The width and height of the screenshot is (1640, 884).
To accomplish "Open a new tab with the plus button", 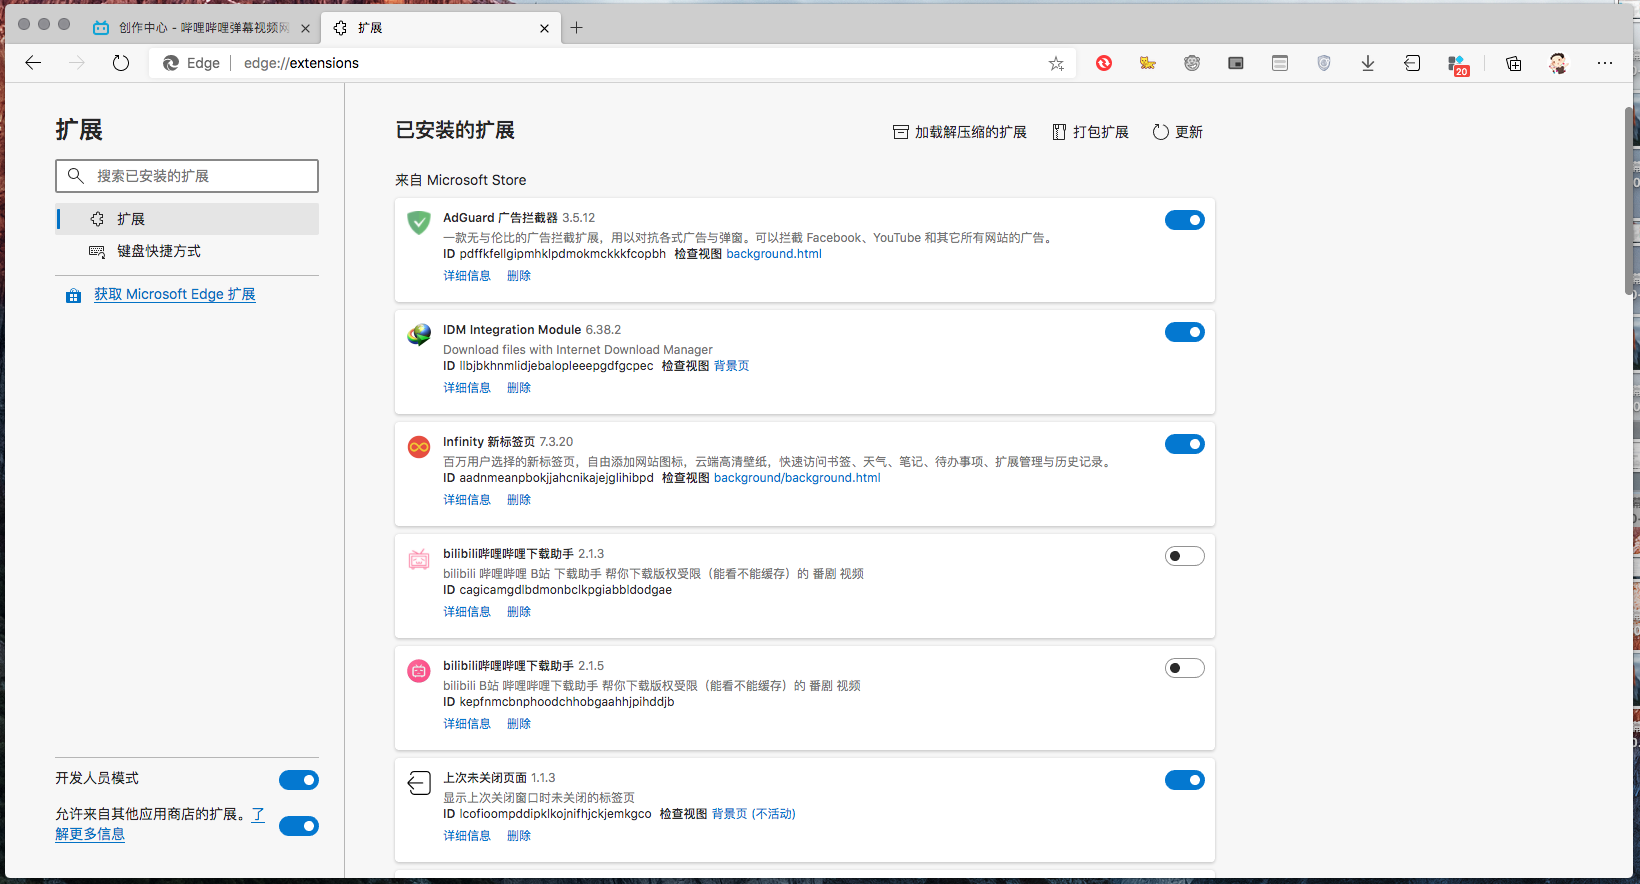I will click(x=577, y=28).
